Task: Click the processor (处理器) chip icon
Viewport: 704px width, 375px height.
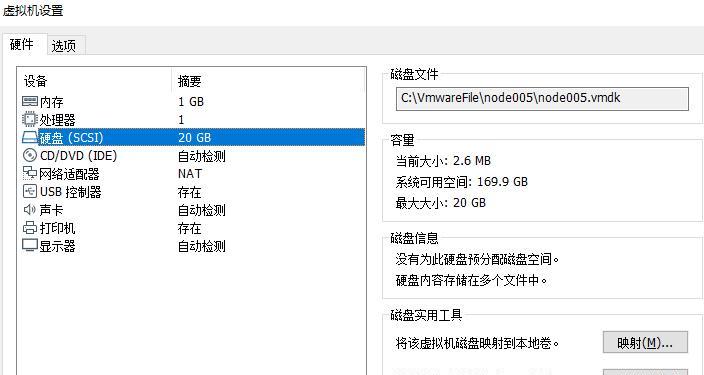Action: (30, 119)
